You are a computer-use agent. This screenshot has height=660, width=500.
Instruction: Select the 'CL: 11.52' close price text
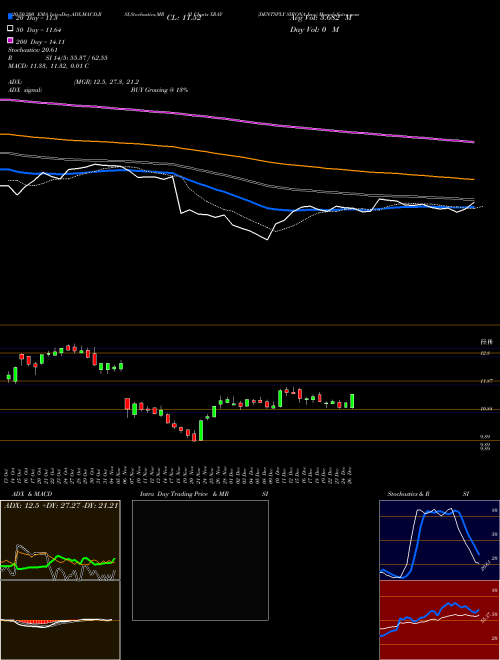184,18
